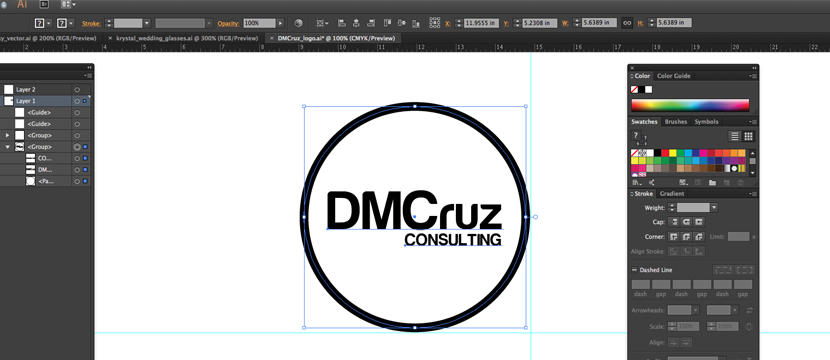
Task: Select the Bevel Join corner icon
Action: pos(699,236)
